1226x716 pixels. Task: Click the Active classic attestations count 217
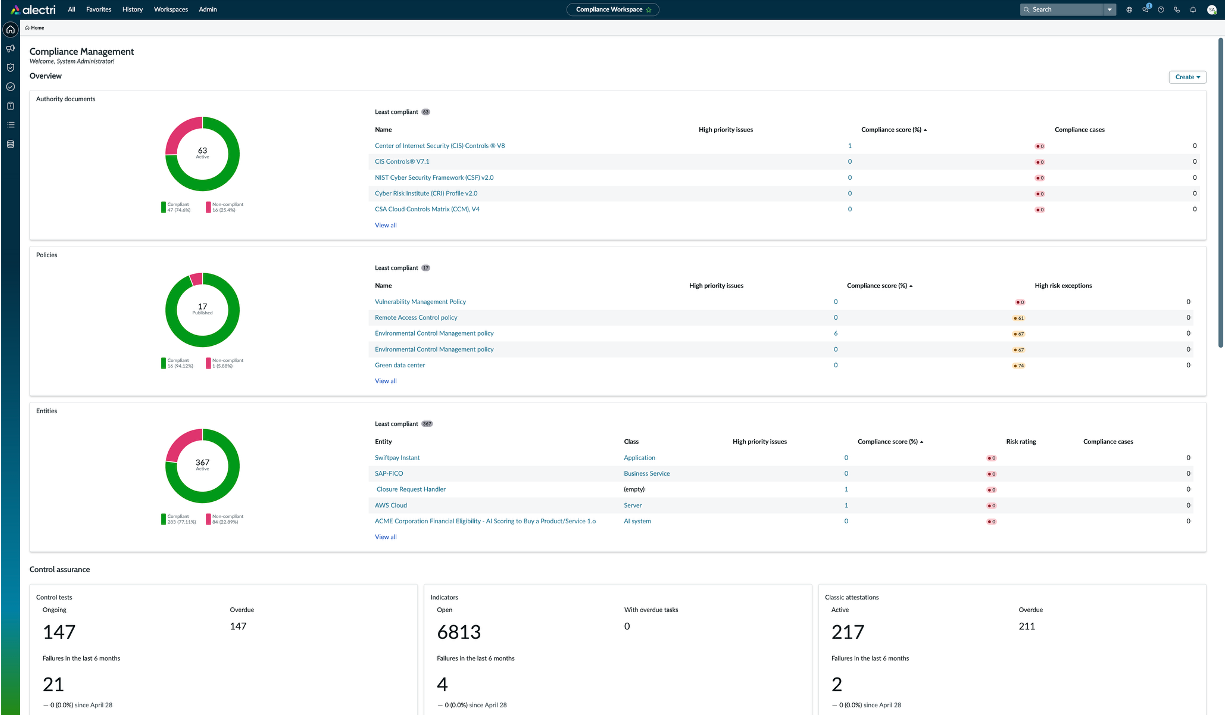point(849,632)
